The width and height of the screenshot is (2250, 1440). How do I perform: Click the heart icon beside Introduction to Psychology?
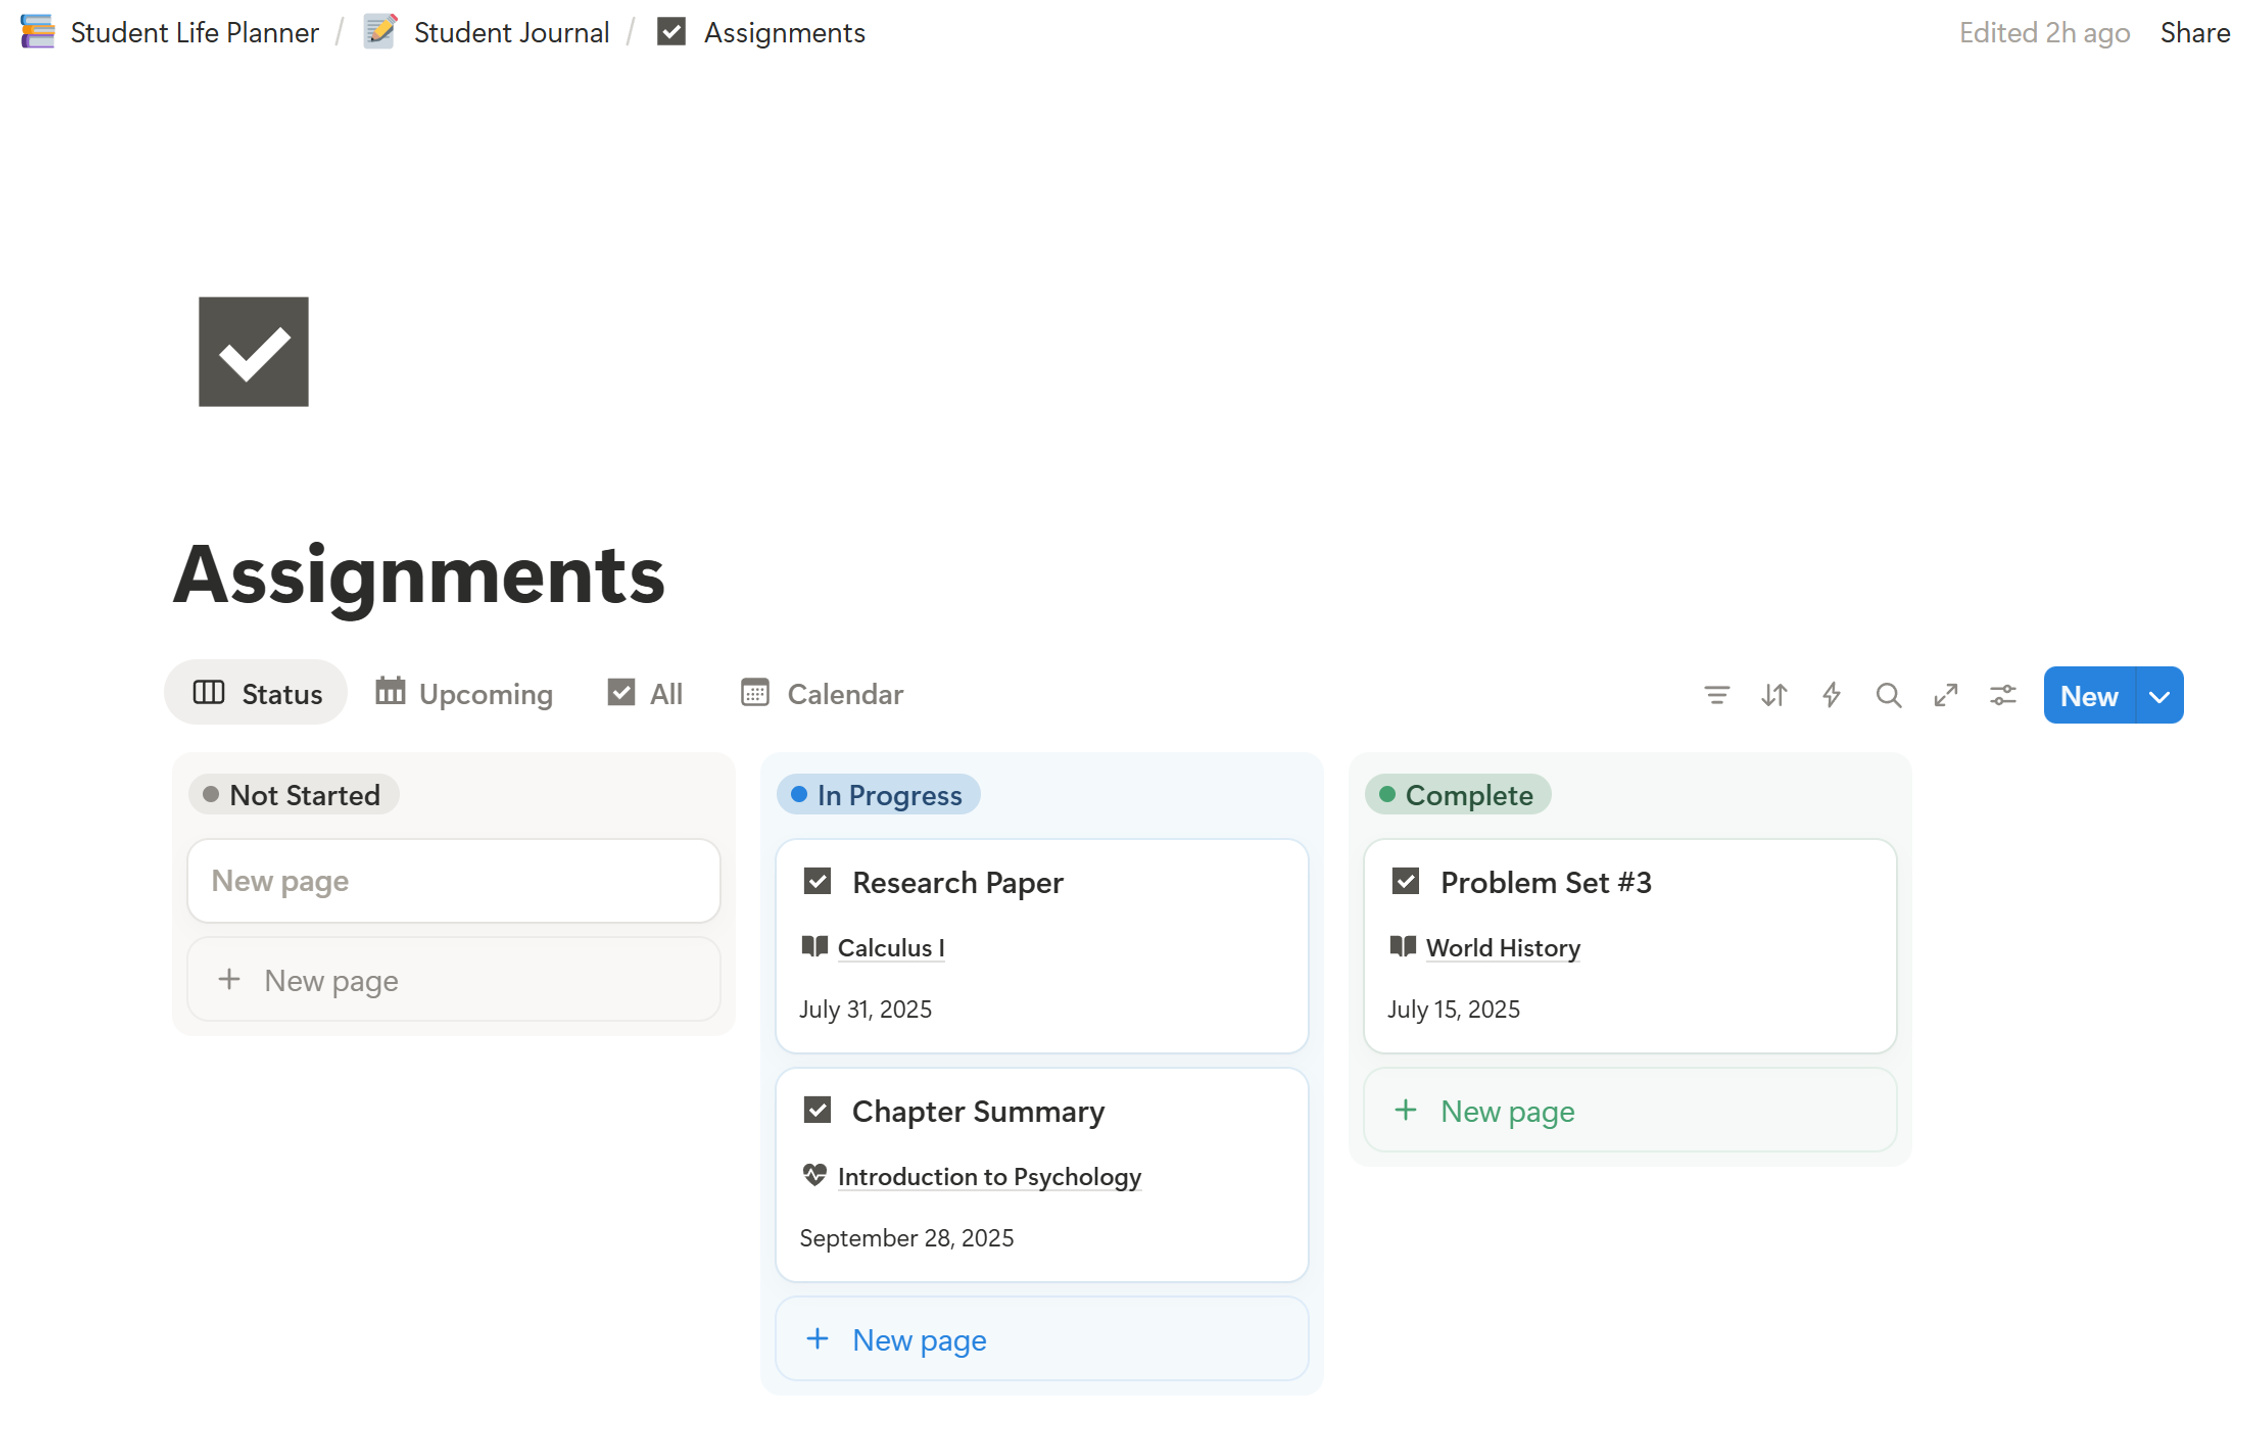[814, 1175]
